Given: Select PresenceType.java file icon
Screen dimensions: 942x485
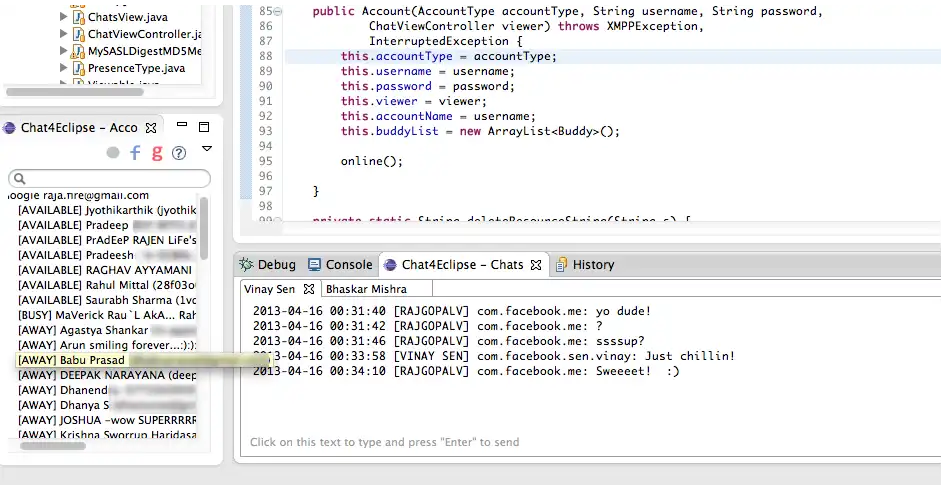Looking at the screenshot, I should (x=78, y=68).
